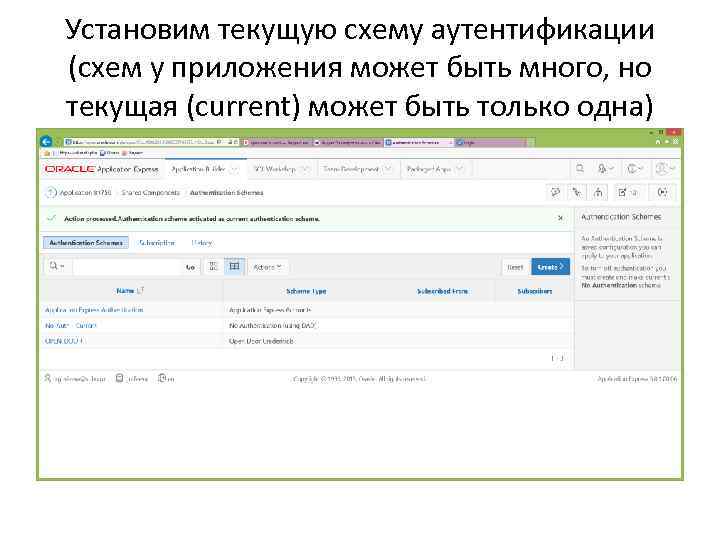Select the History sub-tab

pyautogui.click(x=202, y=242)
